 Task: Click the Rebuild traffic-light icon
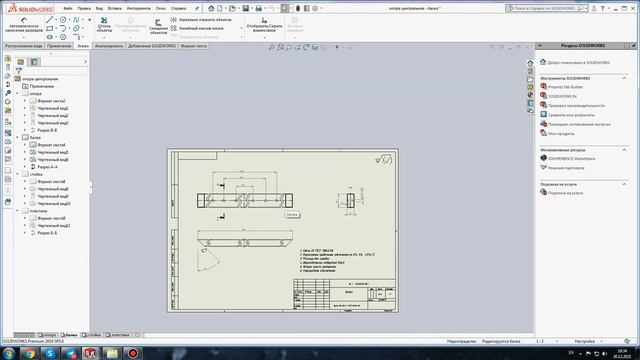298,8
